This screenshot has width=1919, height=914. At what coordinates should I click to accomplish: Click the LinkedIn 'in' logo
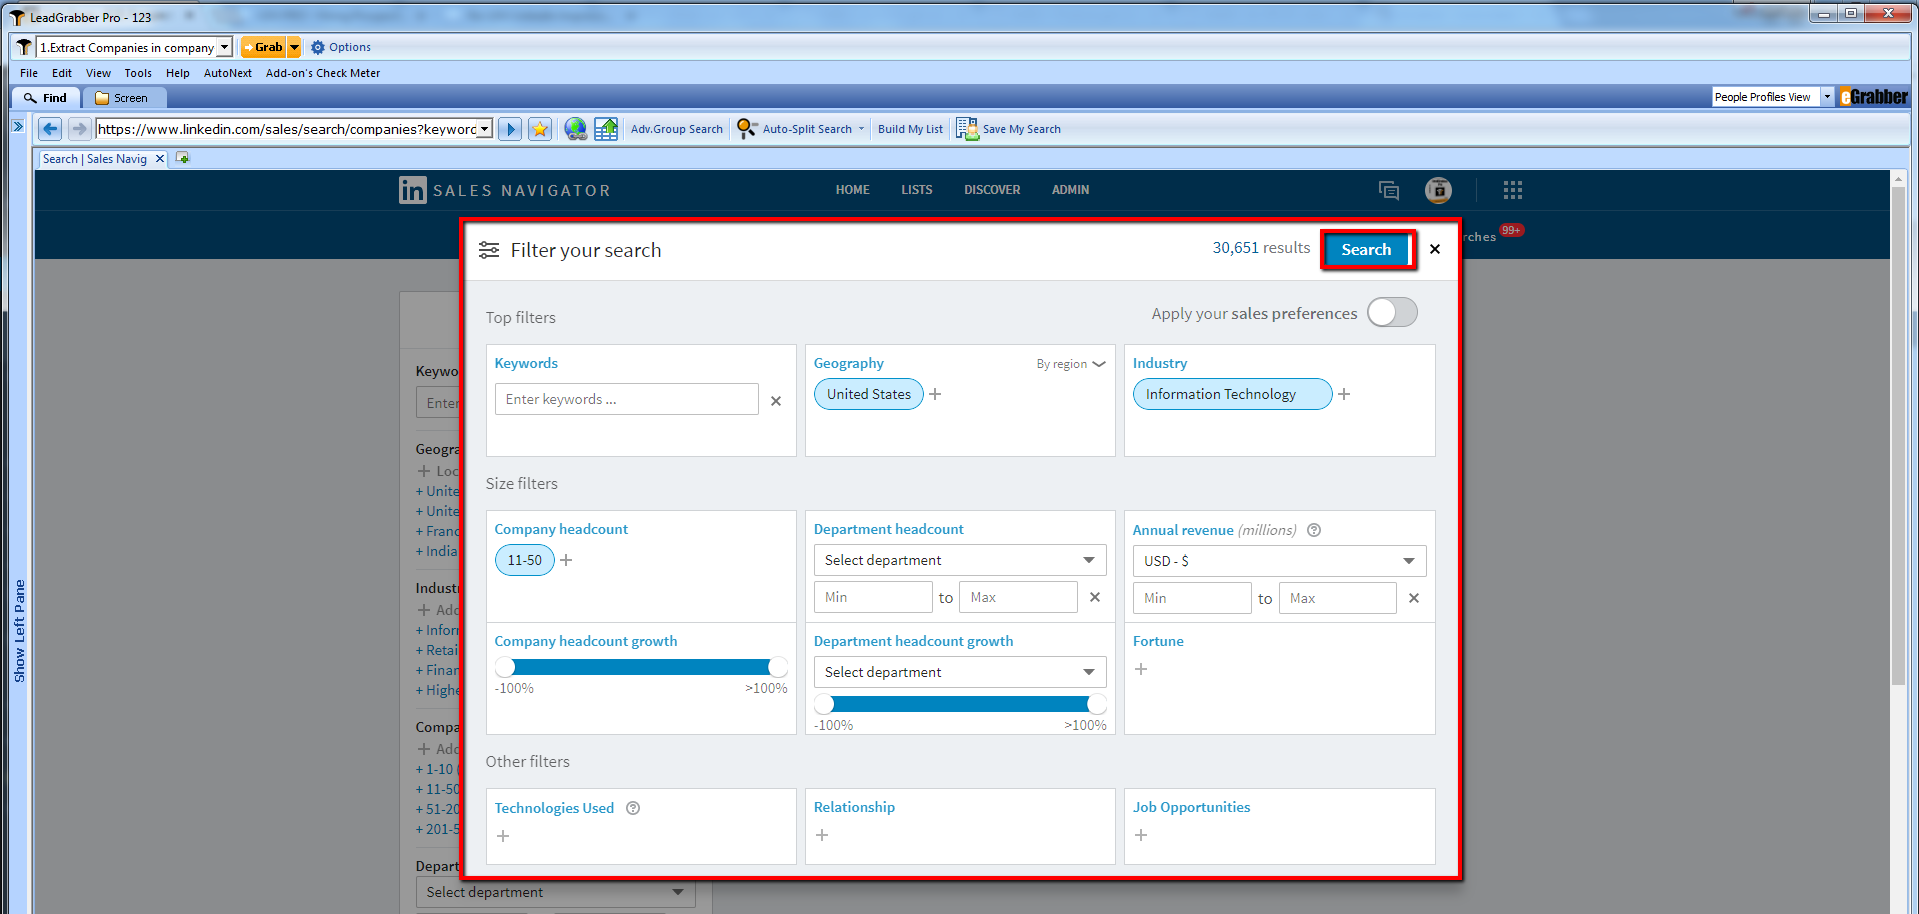(412, 190)
